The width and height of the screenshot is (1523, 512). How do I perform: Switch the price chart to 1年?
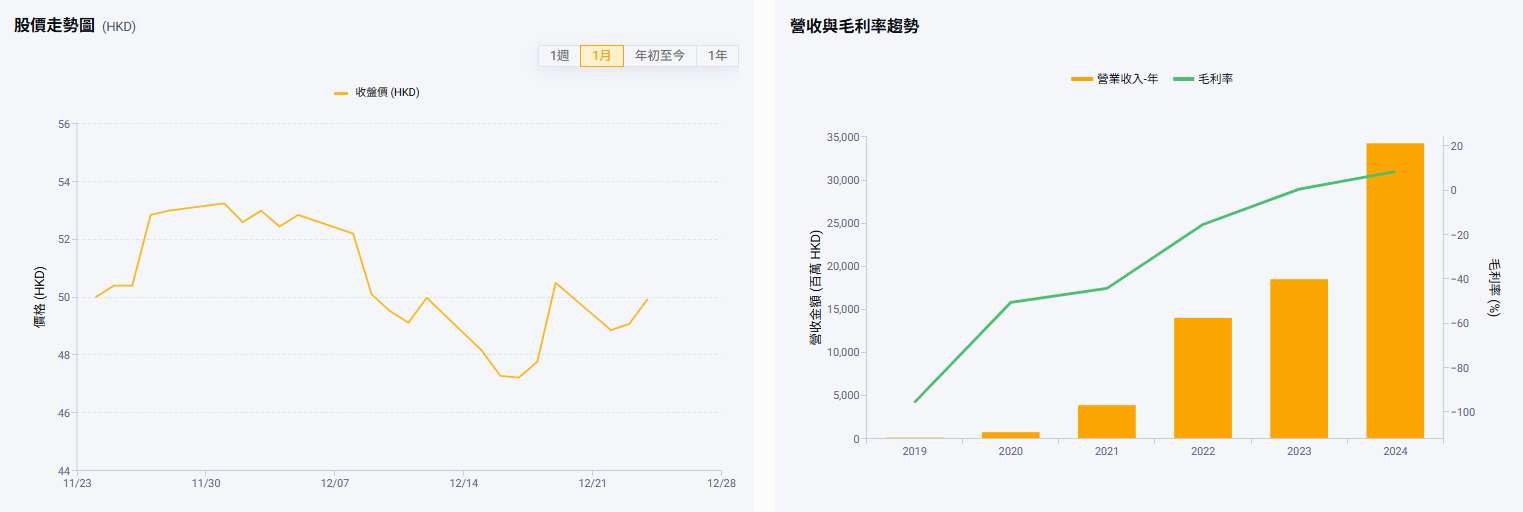(717, 56)
